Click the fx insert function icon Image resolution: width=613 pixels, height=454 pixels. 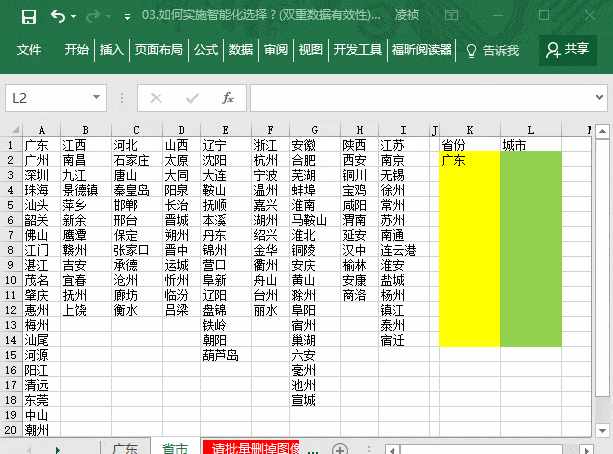(x=228, y=98)
